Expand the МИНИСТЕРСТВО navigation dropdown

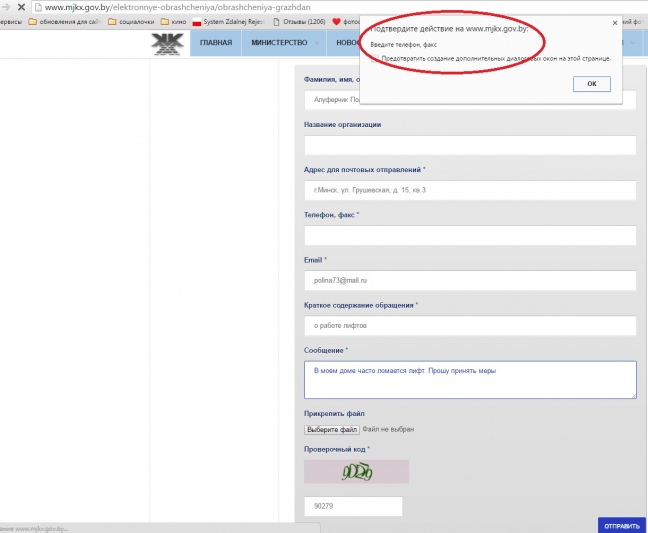[x=284, y=42]
